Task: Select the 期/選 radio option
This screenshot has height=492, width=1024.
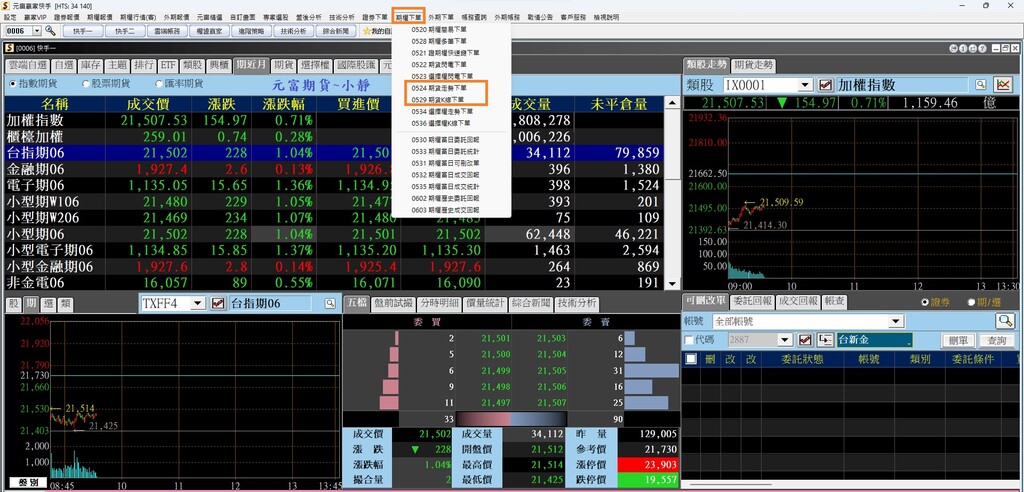Action: pos(971,303)
